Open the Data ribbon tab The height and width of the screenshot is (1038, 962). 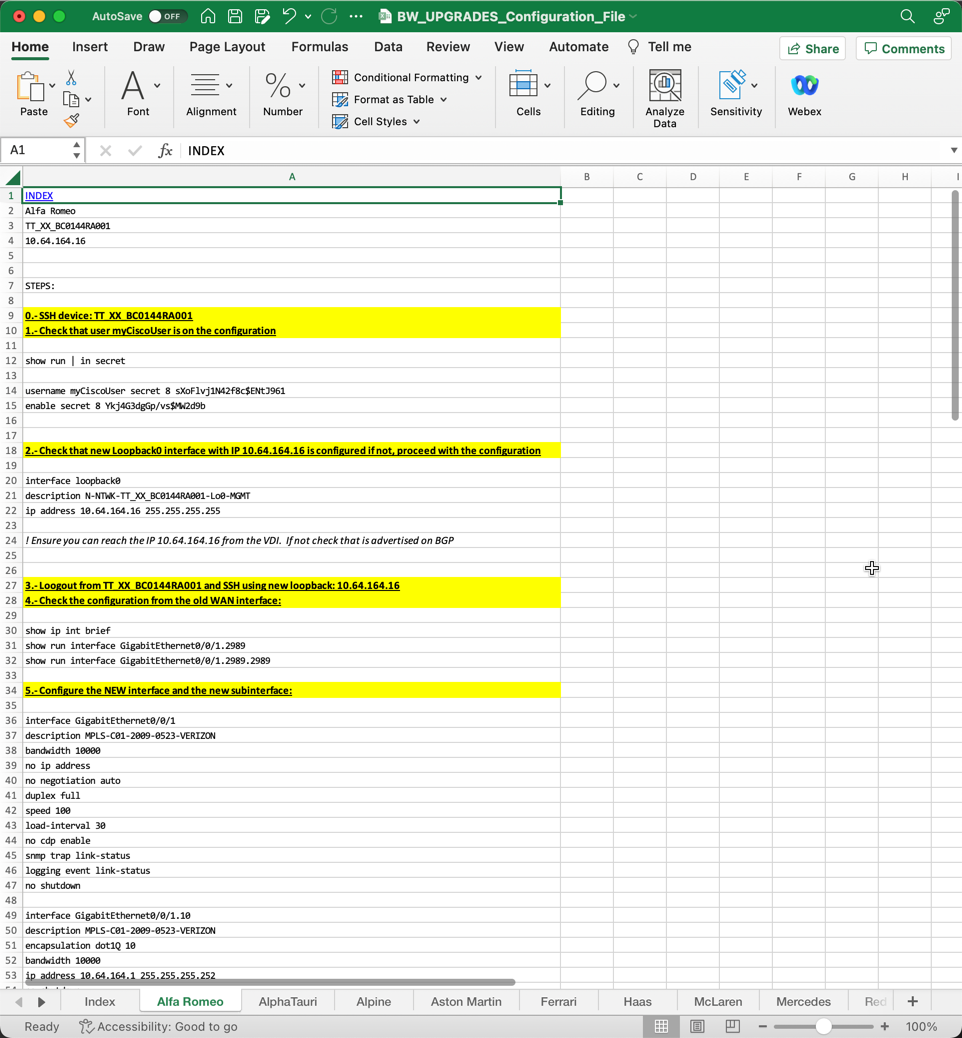click(388, 47)
